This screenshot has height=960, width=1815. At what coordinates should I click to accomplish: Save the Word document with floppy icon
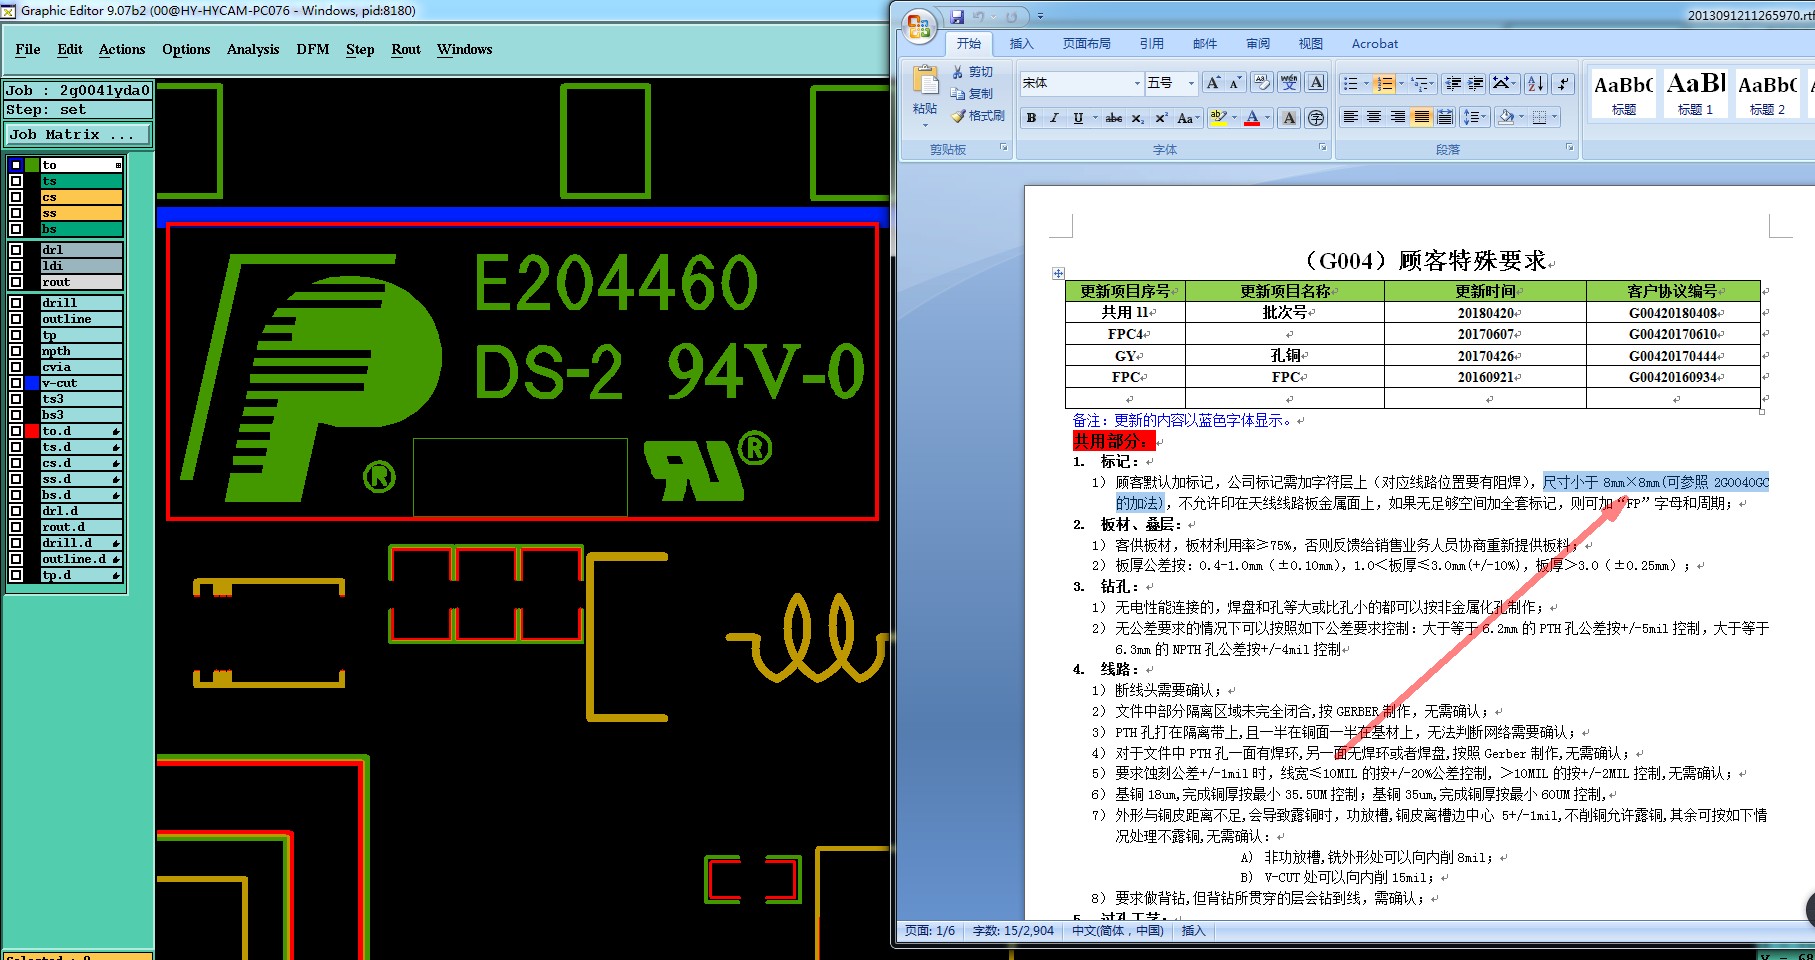(957, 16)
